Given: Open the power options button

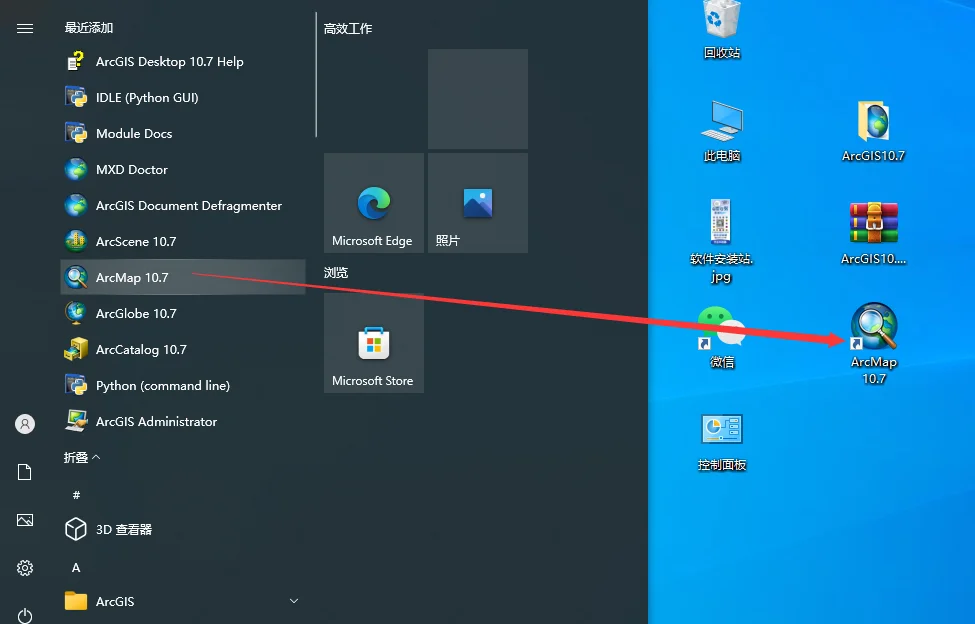Looking at the screenshot, I should 25,615.
